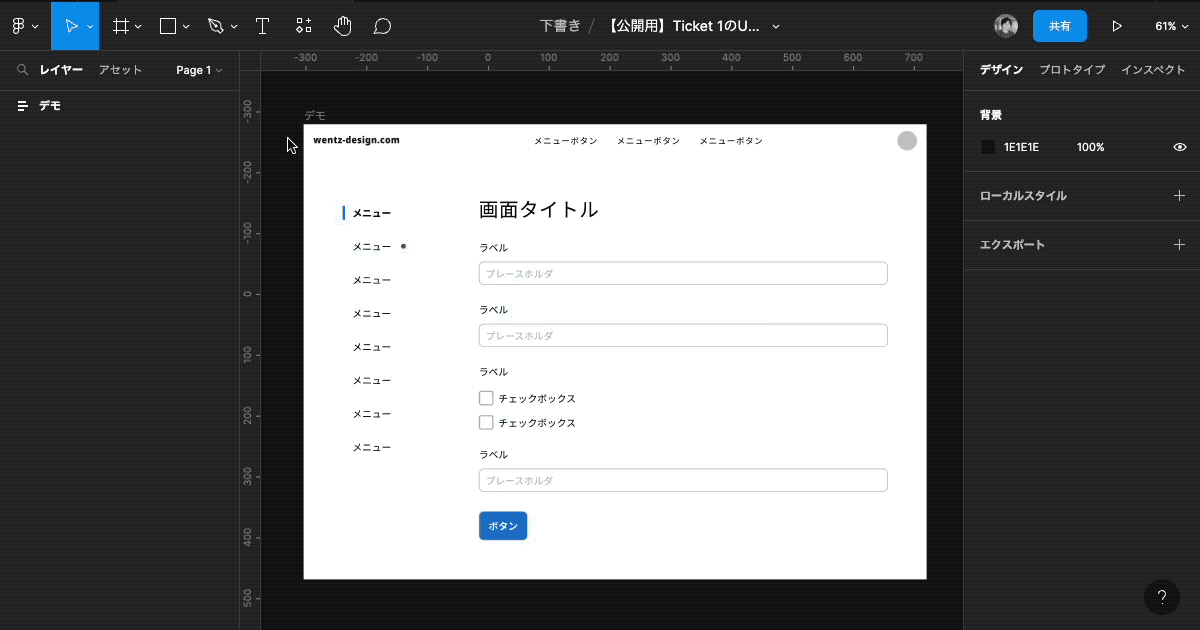
Task: Toggle the 背景 visibility eye icon
Action: pos(1179,147)
